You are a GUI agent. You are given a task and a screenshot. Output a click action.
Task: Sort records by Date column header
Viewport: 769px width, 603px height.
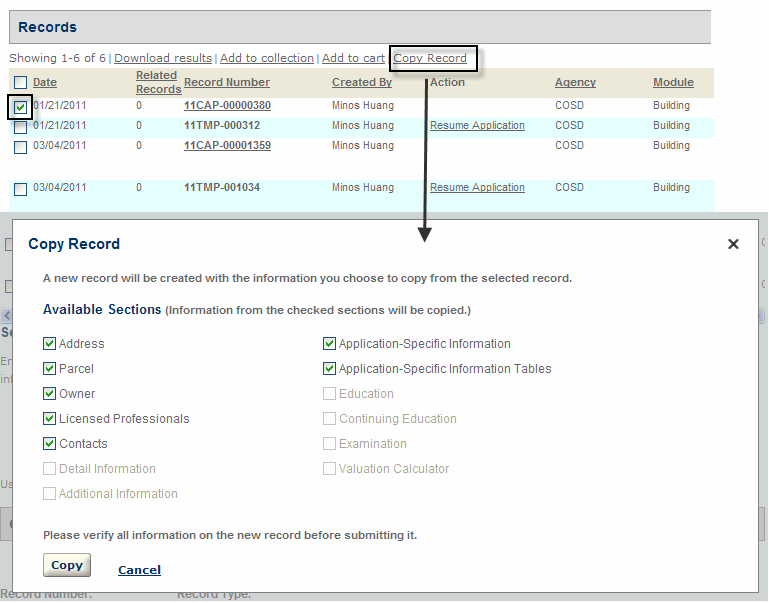[45, 82]
